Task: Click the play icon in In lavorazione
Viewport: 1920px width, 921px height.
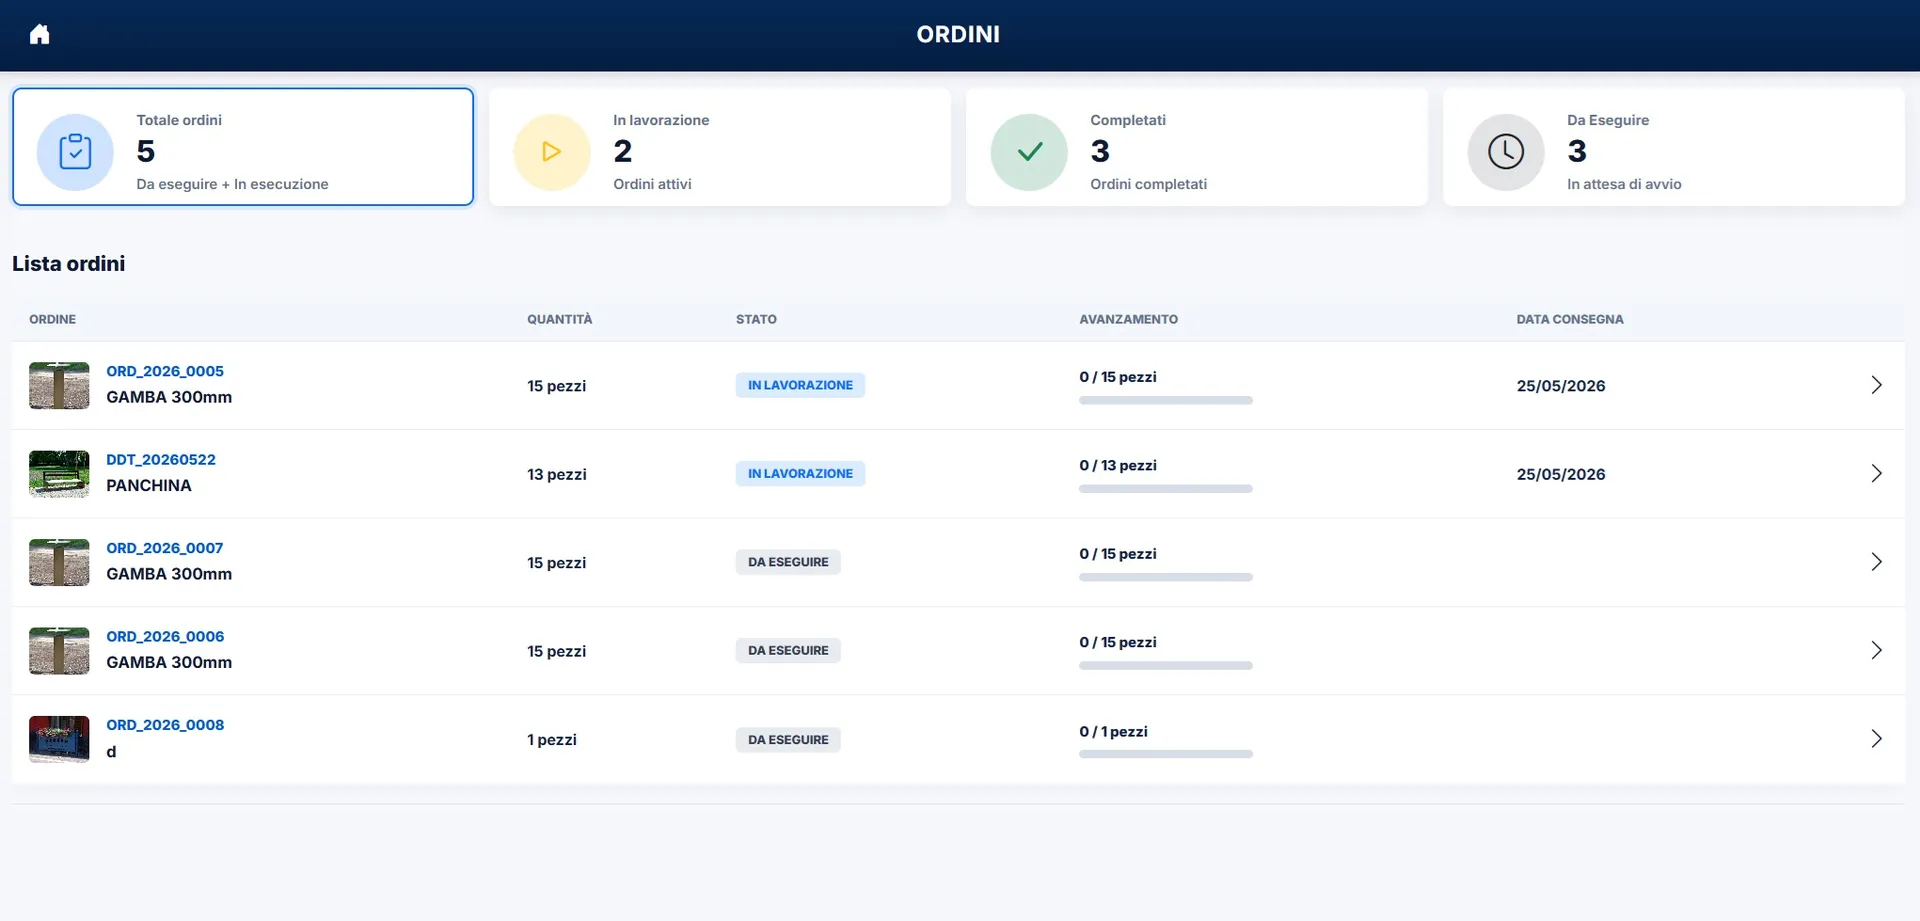Action: point(552,152)
